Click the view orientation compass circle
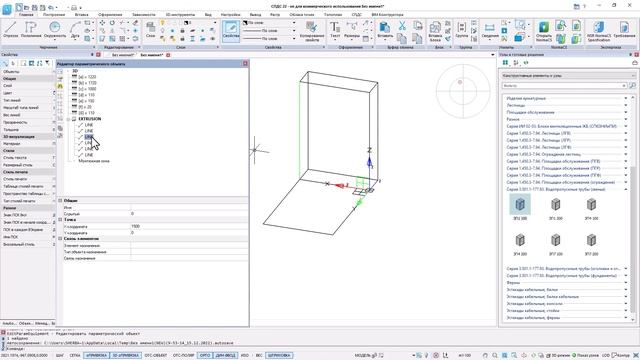 pyautogui.click(x=463, y=91)
